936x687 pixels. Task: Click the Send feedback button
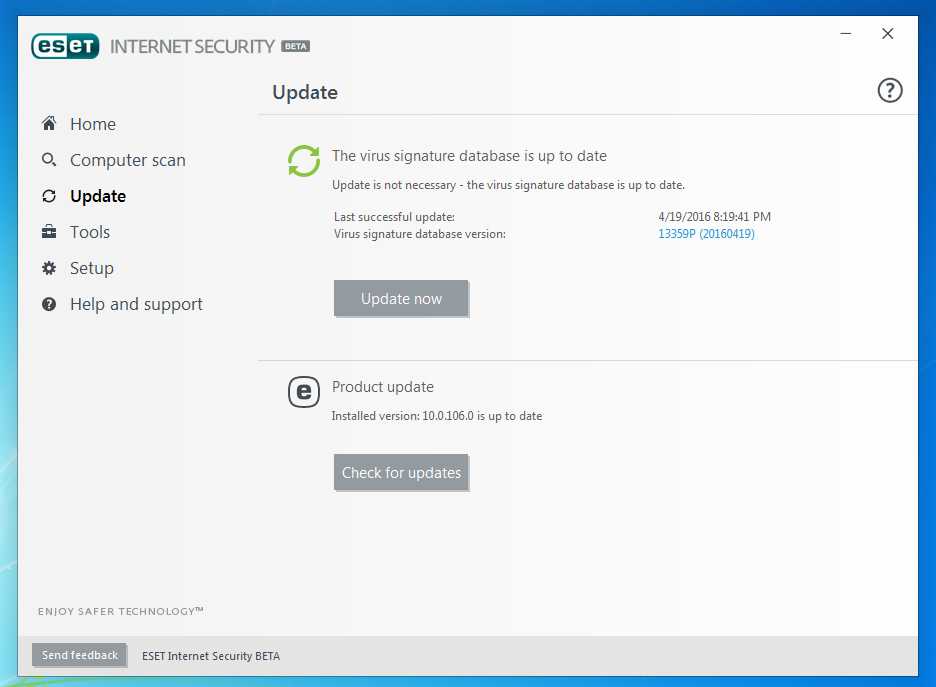[79, 655]
